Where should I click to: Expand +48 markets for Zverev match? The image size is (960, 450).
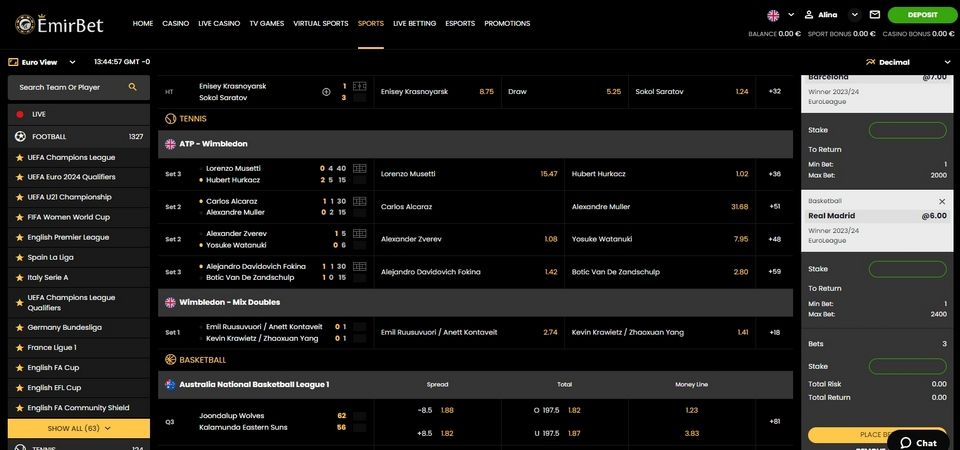pos(774,239)
